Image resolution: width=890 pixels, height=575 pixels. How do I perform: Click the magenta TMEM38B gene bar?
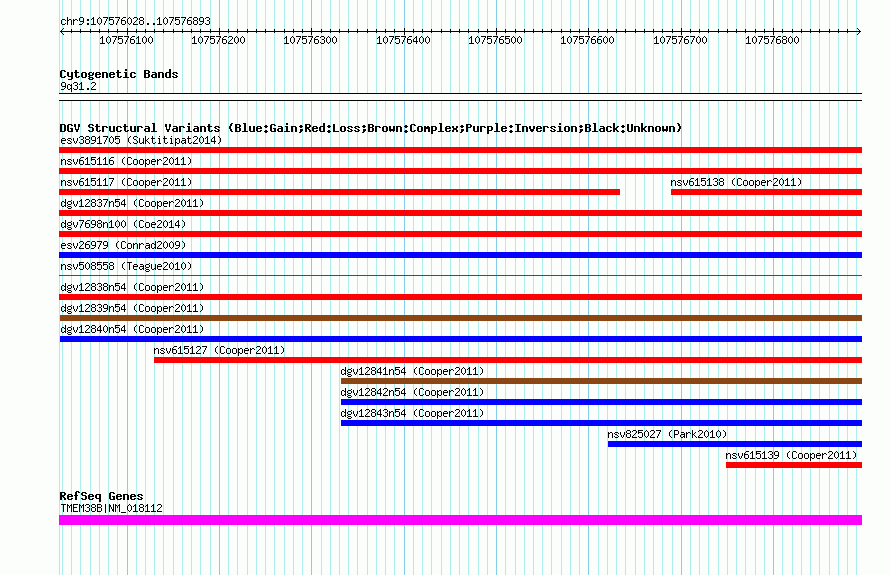(x=460, y=520)
